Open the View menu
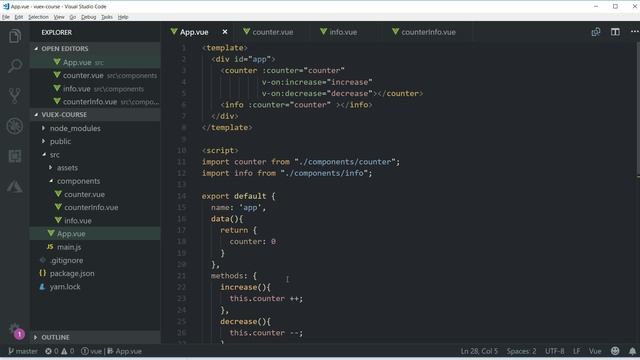 click(x=59, y=17)
